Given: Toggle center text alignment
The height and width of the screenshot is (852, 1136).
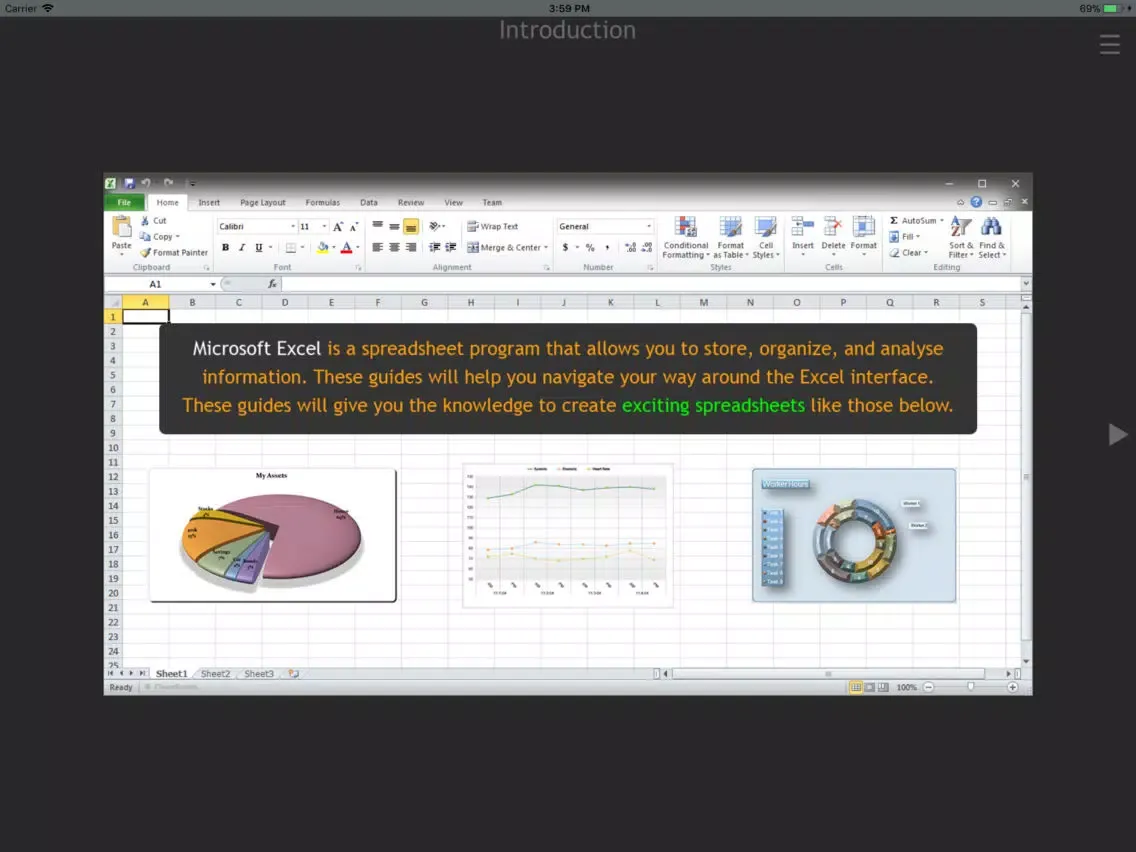Looking at the screenshot, I should 394,248.
